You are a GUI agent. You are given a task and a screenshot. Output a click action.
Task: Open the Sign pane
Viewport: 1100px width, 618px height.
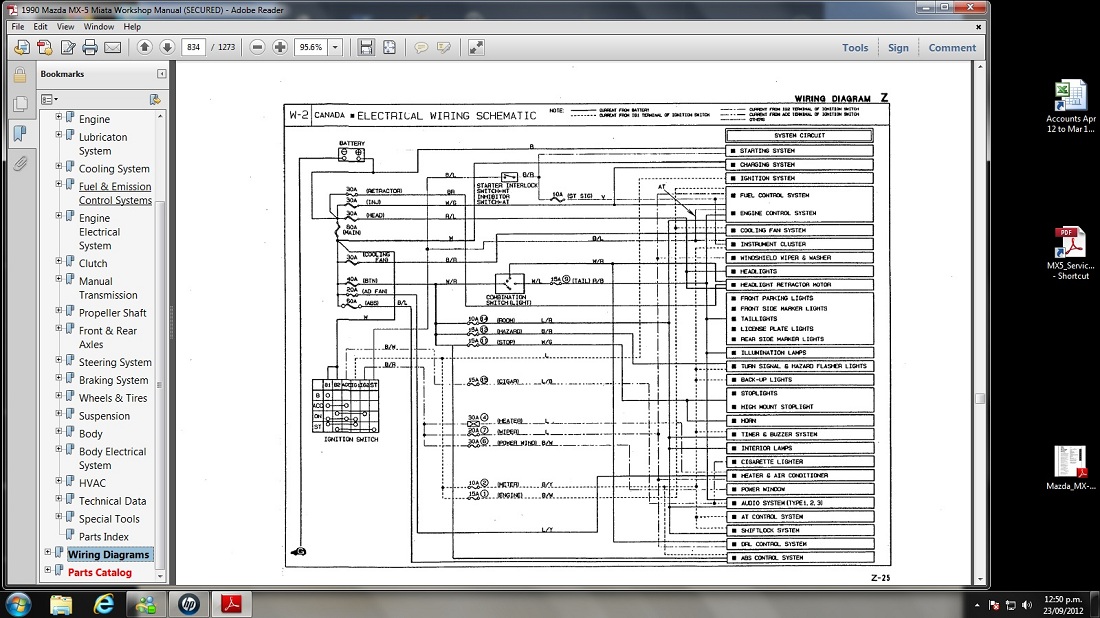coord(898,48)
